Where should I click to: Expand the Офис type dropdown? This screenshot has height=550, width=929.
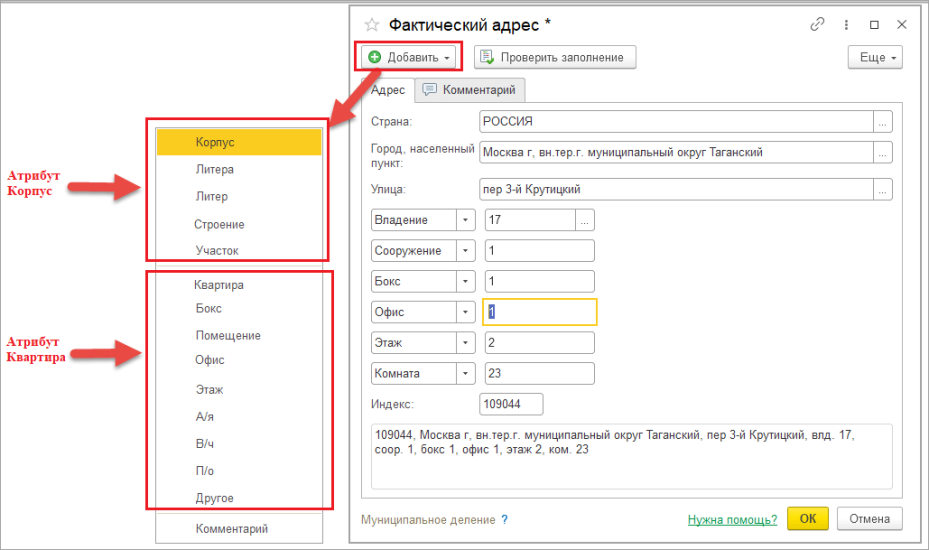[466, 312]
